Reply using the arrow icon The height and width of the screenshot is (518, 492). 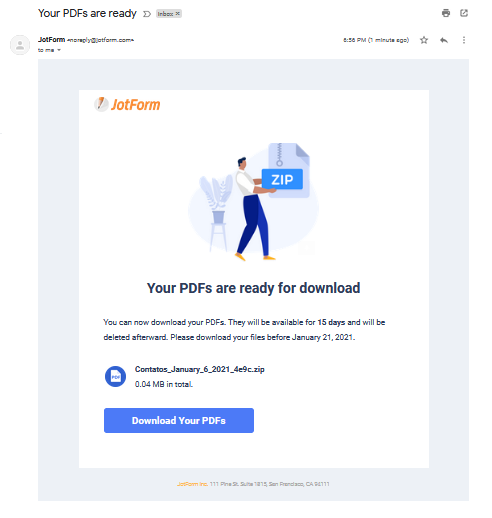point(444,40)
